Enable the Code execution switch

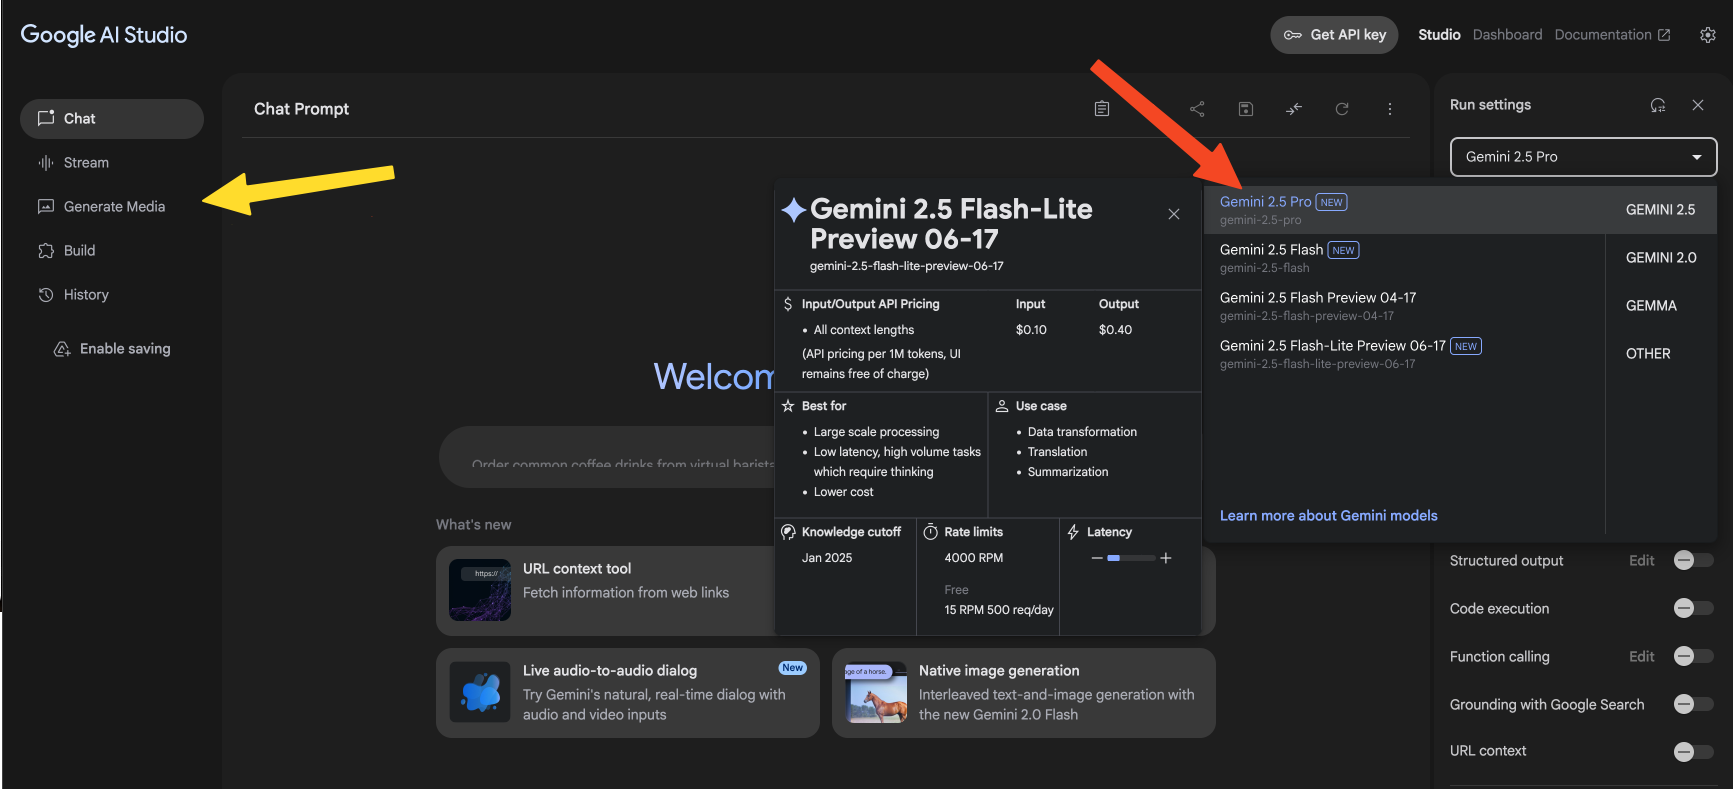click(x=1694, y=609)
